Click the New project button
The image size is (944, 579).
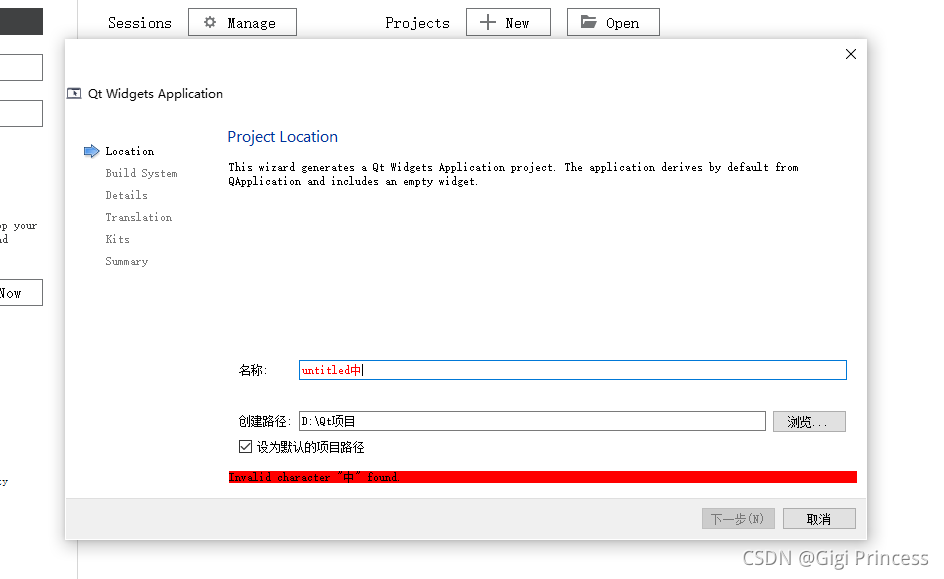(508, 22)
